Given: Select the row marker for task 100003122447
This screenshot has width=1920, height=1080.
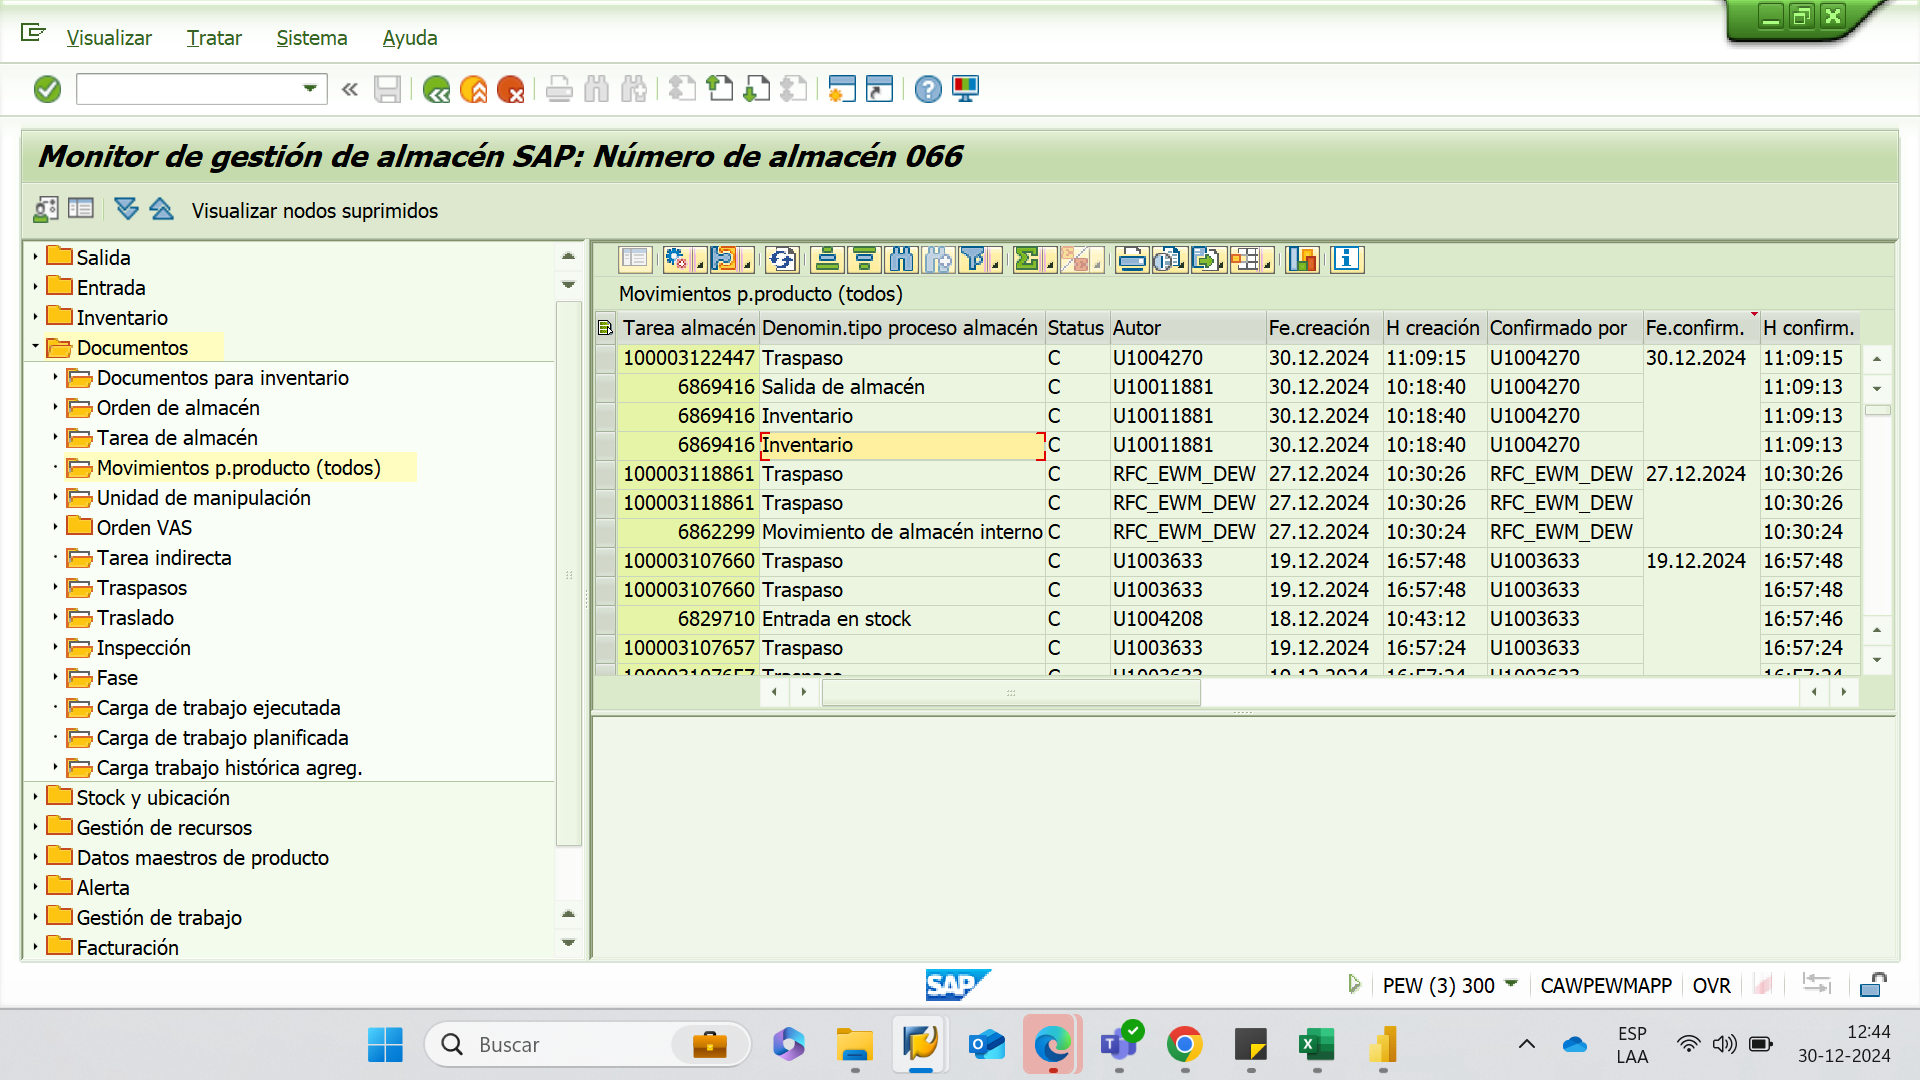Looking at the screenshot, I should pos(605,358).
